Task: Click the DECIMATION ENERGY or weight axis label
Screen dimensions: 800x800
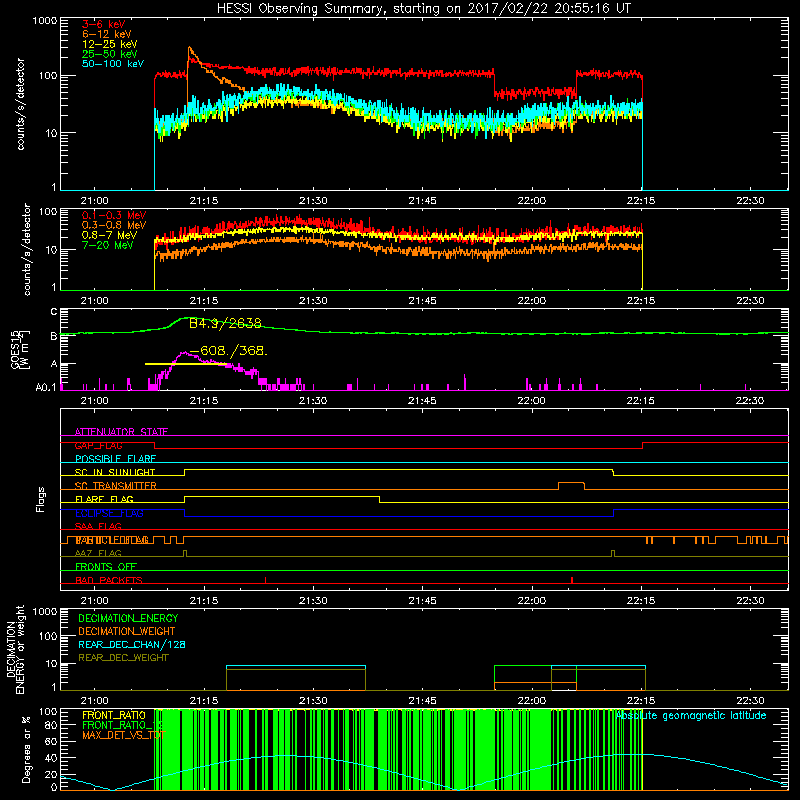Action: (15, 649)
